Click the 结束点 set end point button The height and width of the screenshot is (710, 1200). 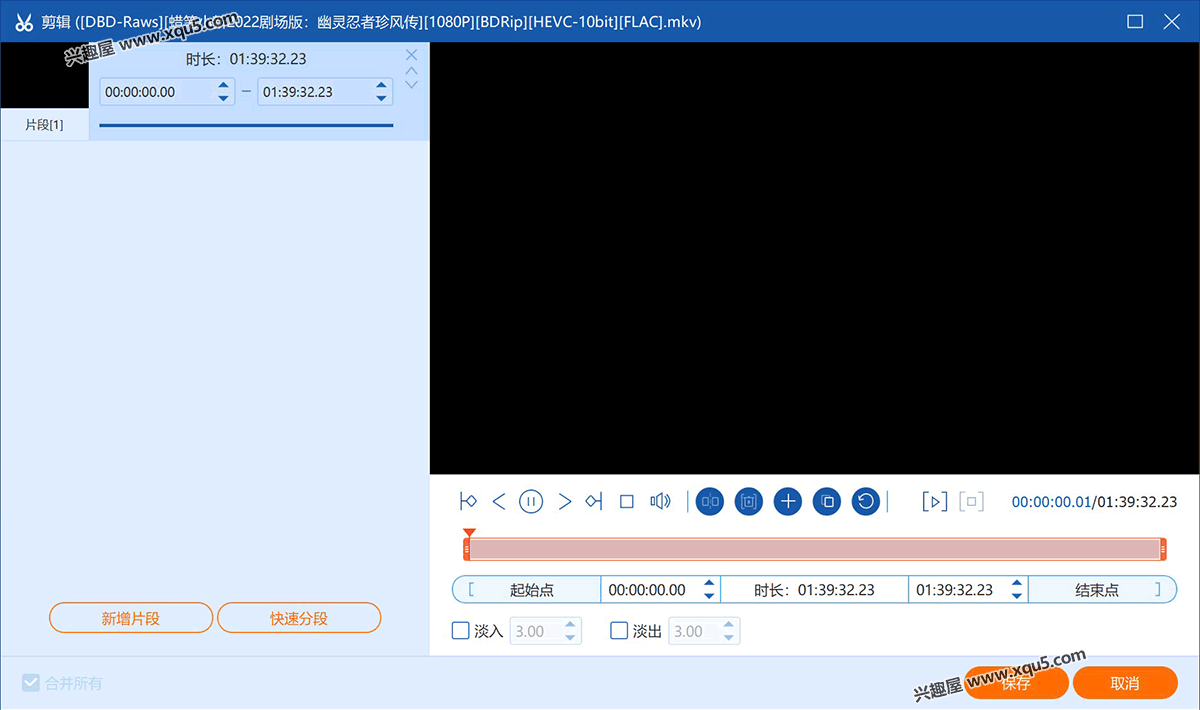(1102, 590)
